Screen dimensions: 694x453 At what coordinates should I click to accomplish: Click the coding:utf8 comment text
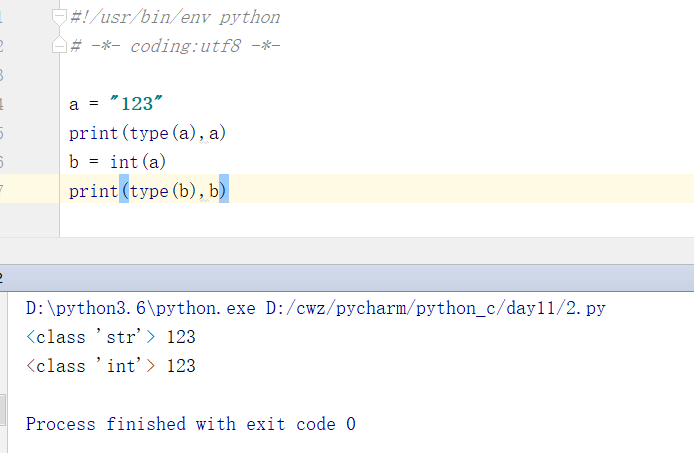[x=185, y=46]
